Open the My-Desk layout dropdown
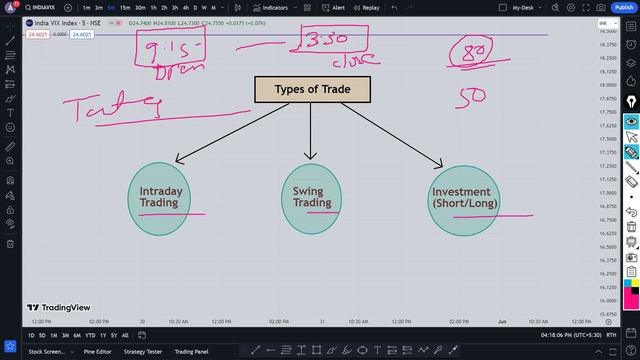 click(x=527, y=8)
